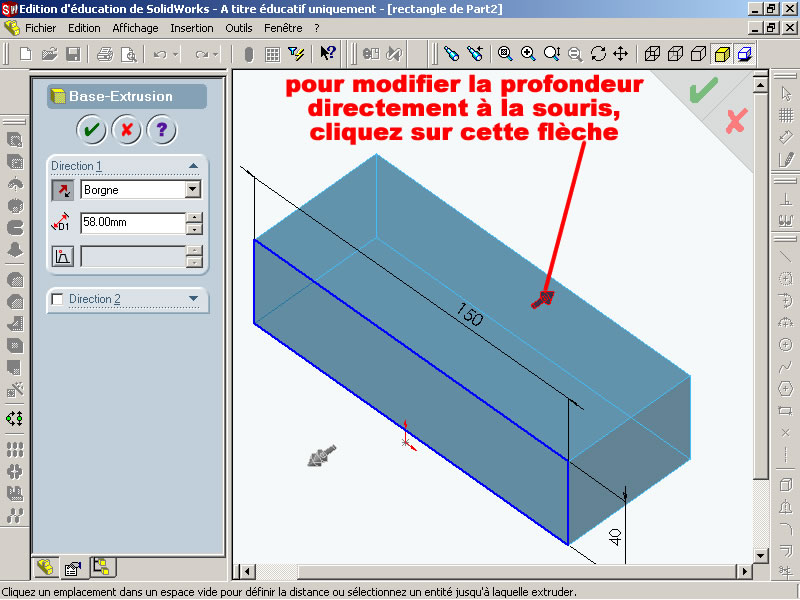Switch to the ConfigurationManager tab
The height and width of the screenshot is (600, 800).
(102, 567)
